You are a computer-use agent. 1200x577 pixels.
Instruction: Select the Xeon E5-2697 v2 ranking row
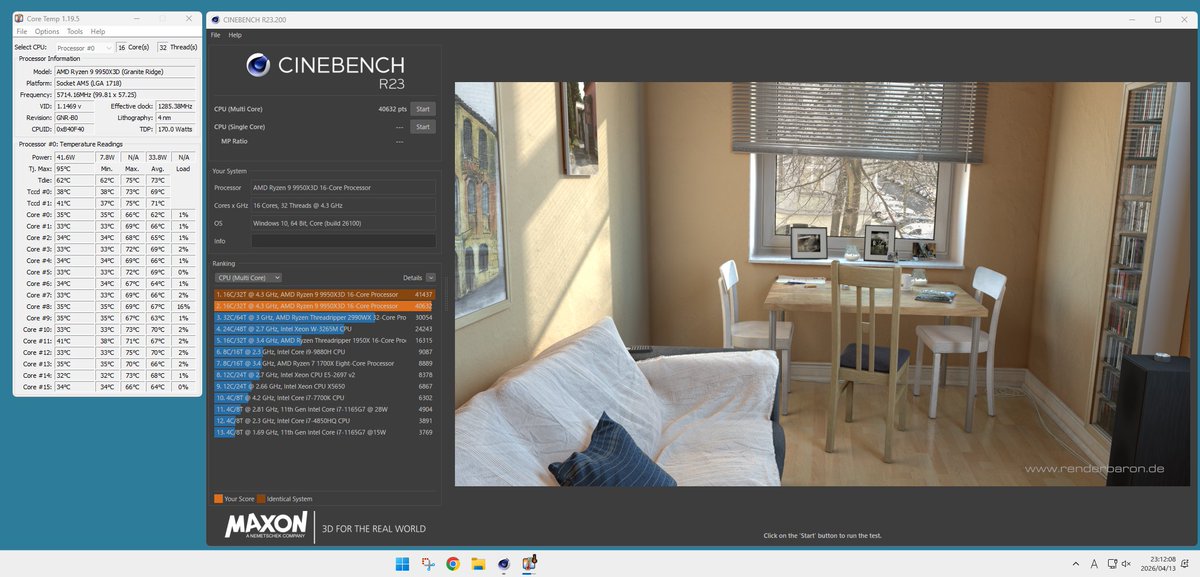325,374
